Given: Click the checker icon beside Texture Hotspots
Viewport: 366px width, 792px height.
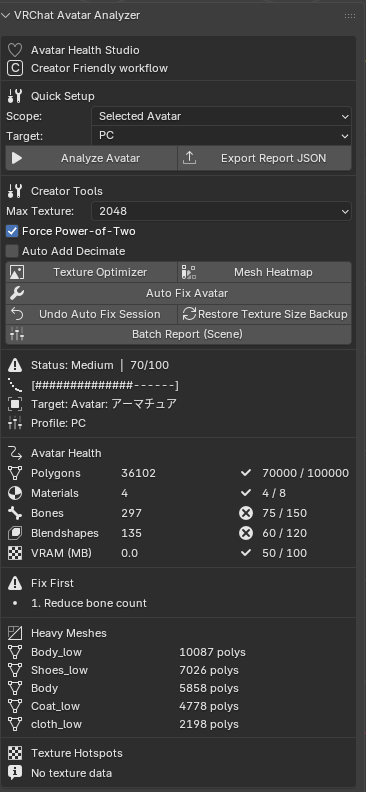Looking at the screenshot, I should click(16, 753).
